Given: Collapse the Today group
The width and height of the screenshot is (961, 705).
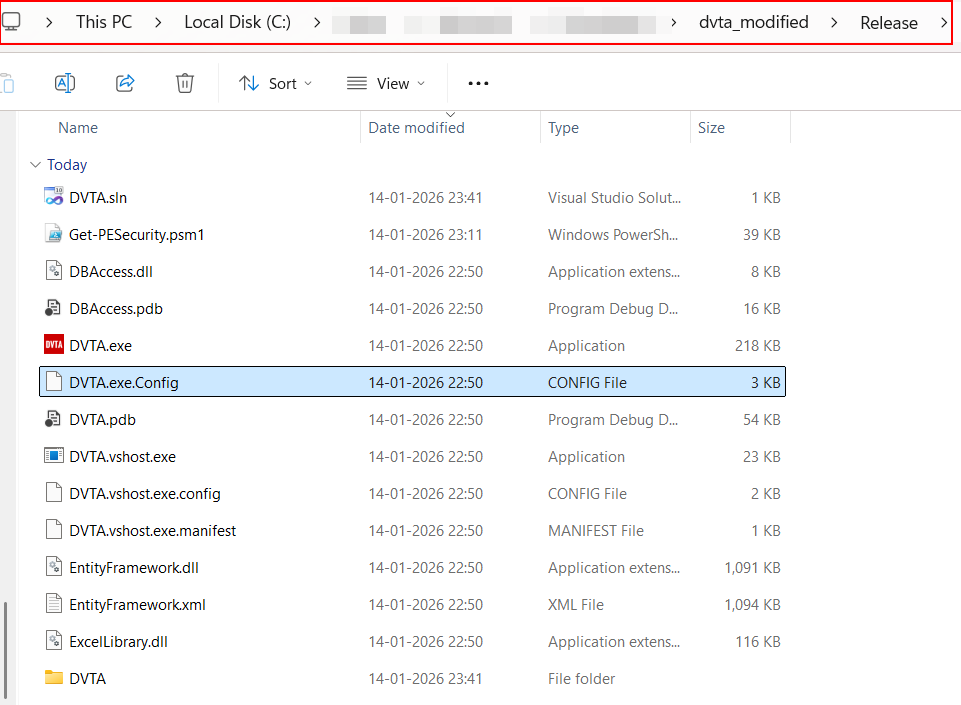Looking at the screenshot, I should click(36, 165).
